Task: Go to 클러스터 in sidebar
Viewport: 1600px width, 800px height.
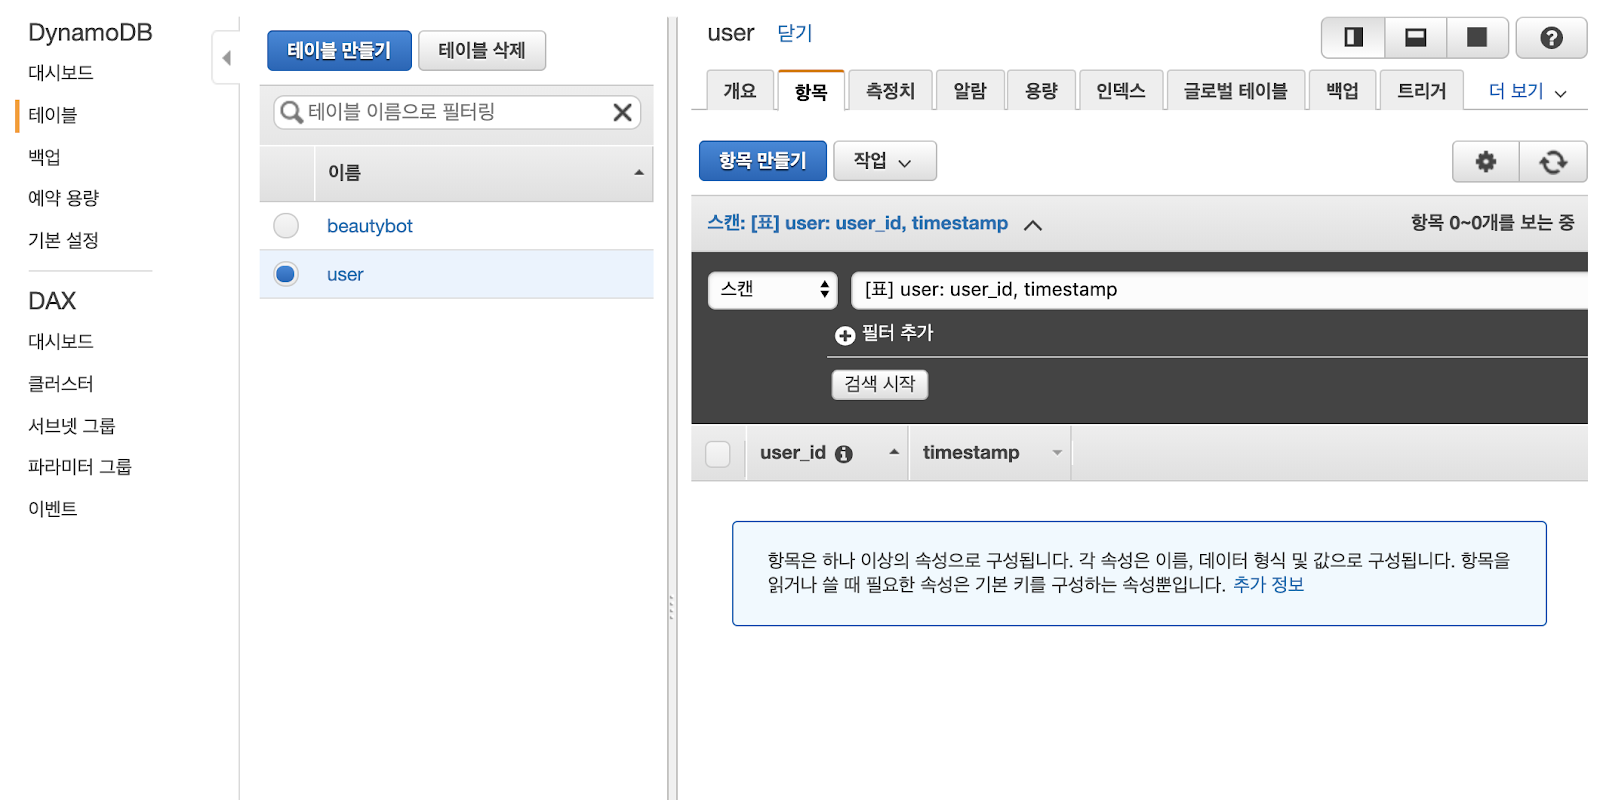Action: pos(61,384)
